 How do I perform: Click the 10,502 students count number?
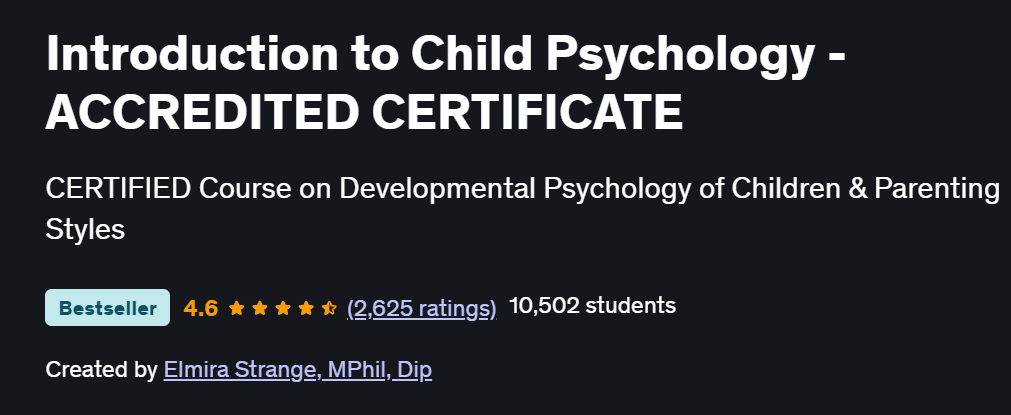(542, 305)
